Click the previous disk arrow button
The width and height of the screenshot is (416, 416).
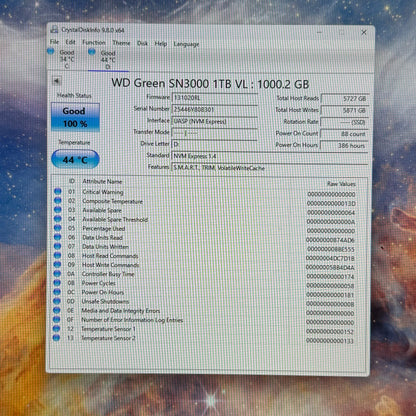[x=56, y=81]
